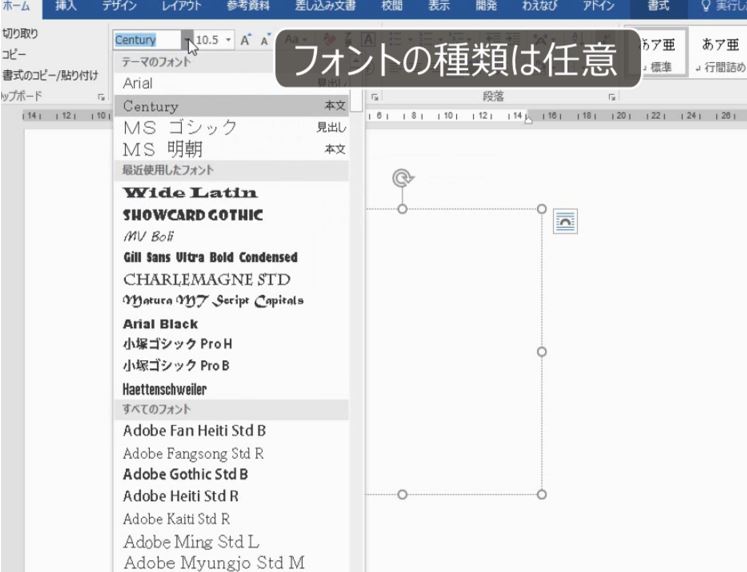Open the 開発 tab
747x572 pixels.
tap(486, 6)
